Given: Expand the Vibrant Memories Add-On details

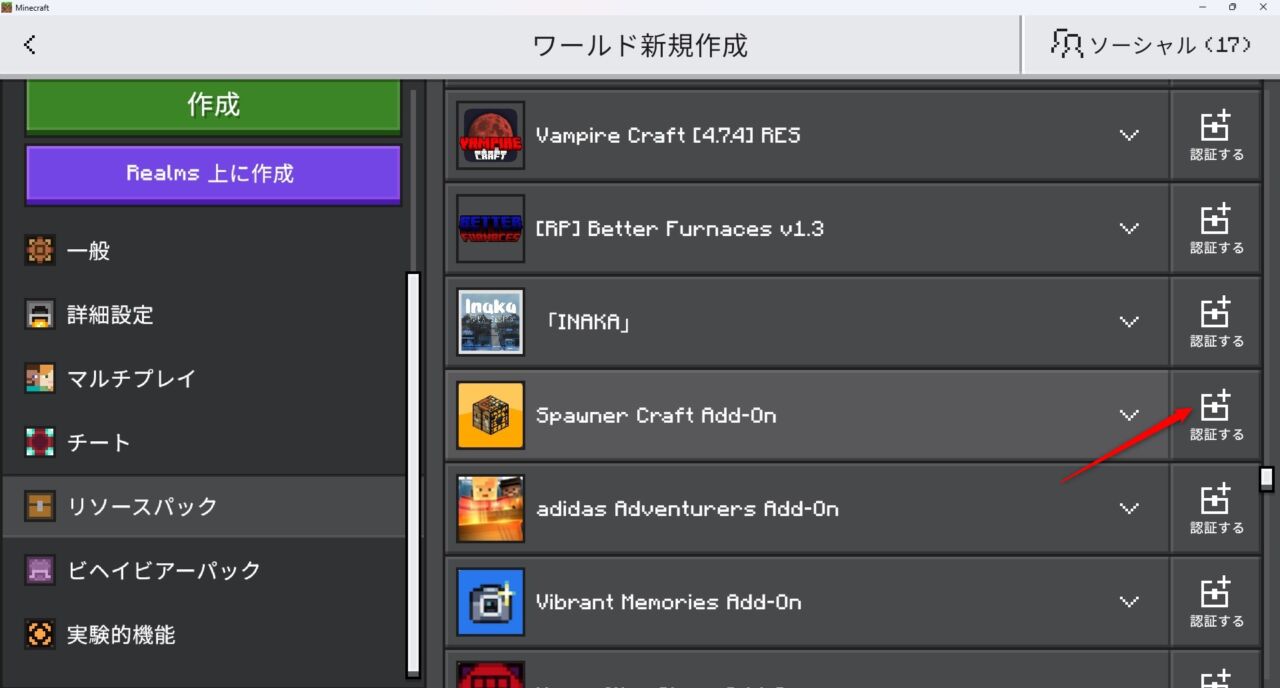Looking at the screenshot, I should [1129, 602].
